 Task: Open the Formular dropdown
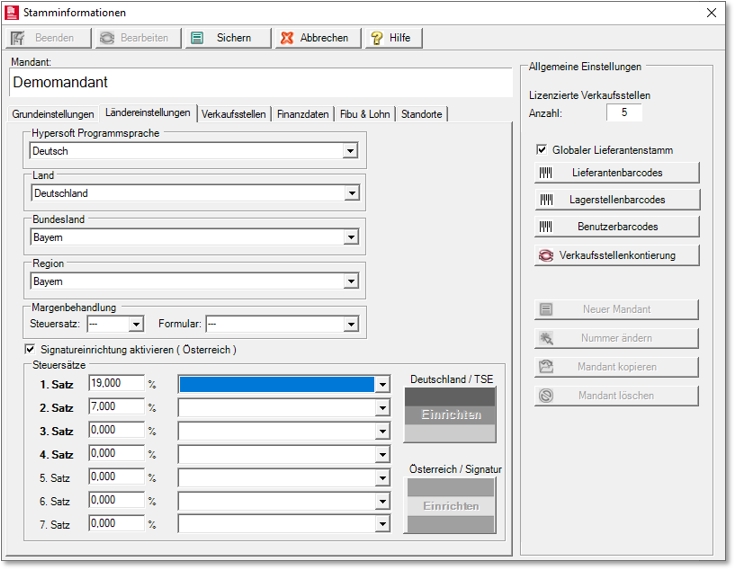click(x=351, y=324)
